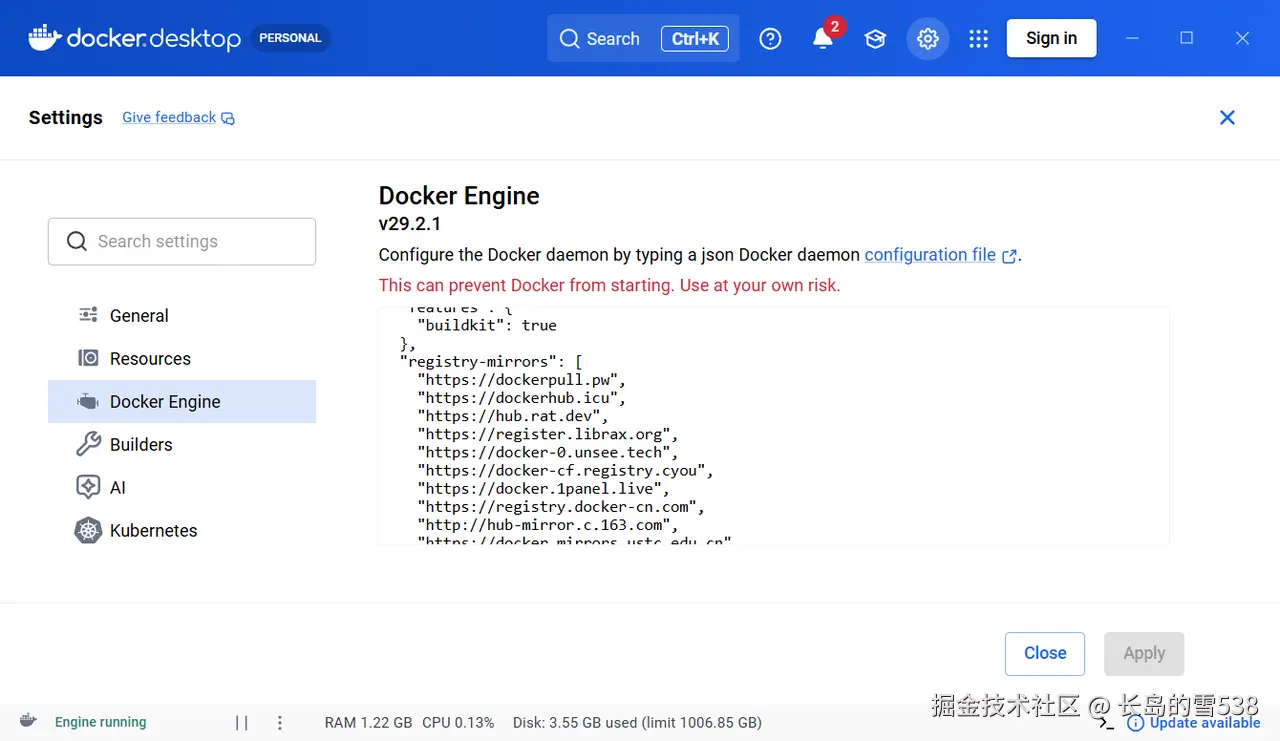Click the Sign in button
The width and height of the screenshot is (1280, 741).
pyautogui.click(x=1051, y=38)
